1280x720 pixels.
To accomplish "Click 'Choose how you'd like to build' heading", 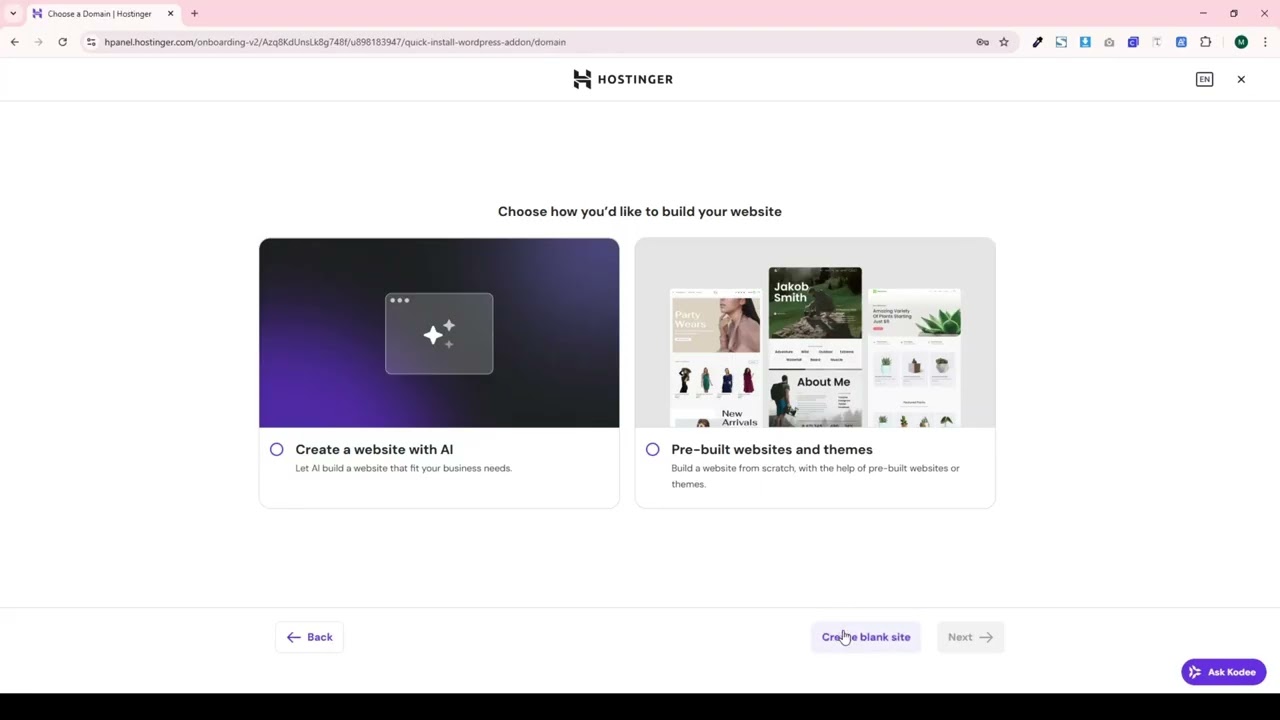I will [640, 212].
